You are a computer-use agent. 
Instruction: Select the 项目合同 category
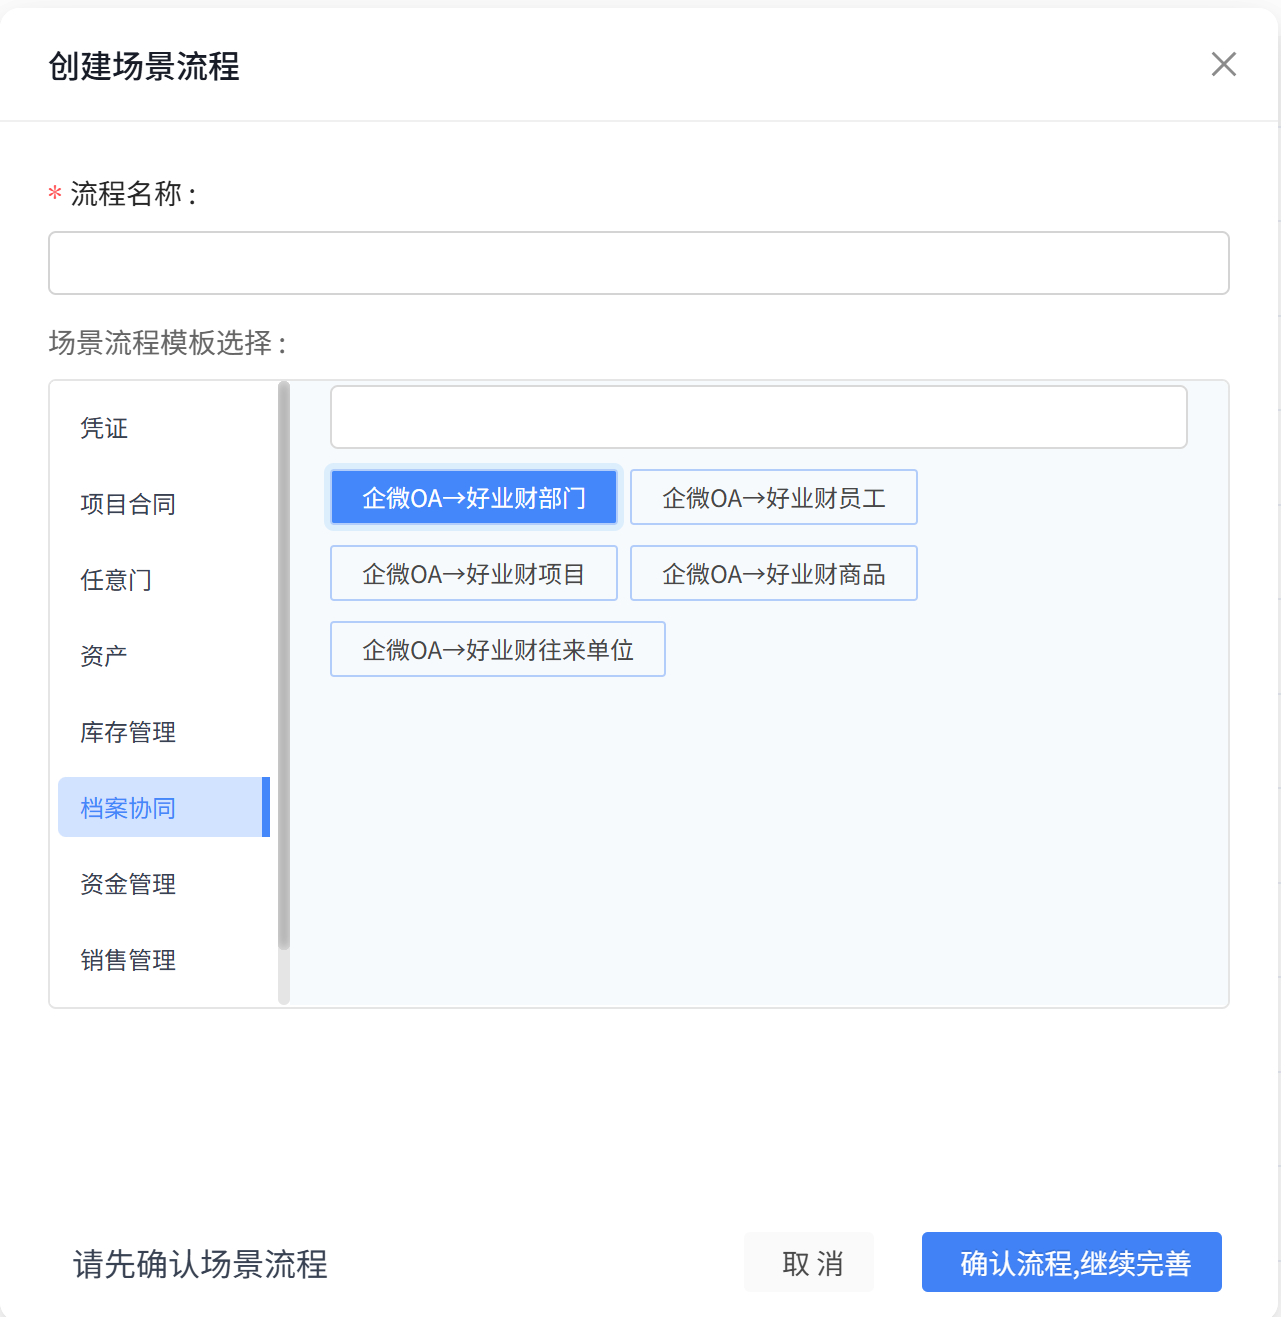(128, 504)
